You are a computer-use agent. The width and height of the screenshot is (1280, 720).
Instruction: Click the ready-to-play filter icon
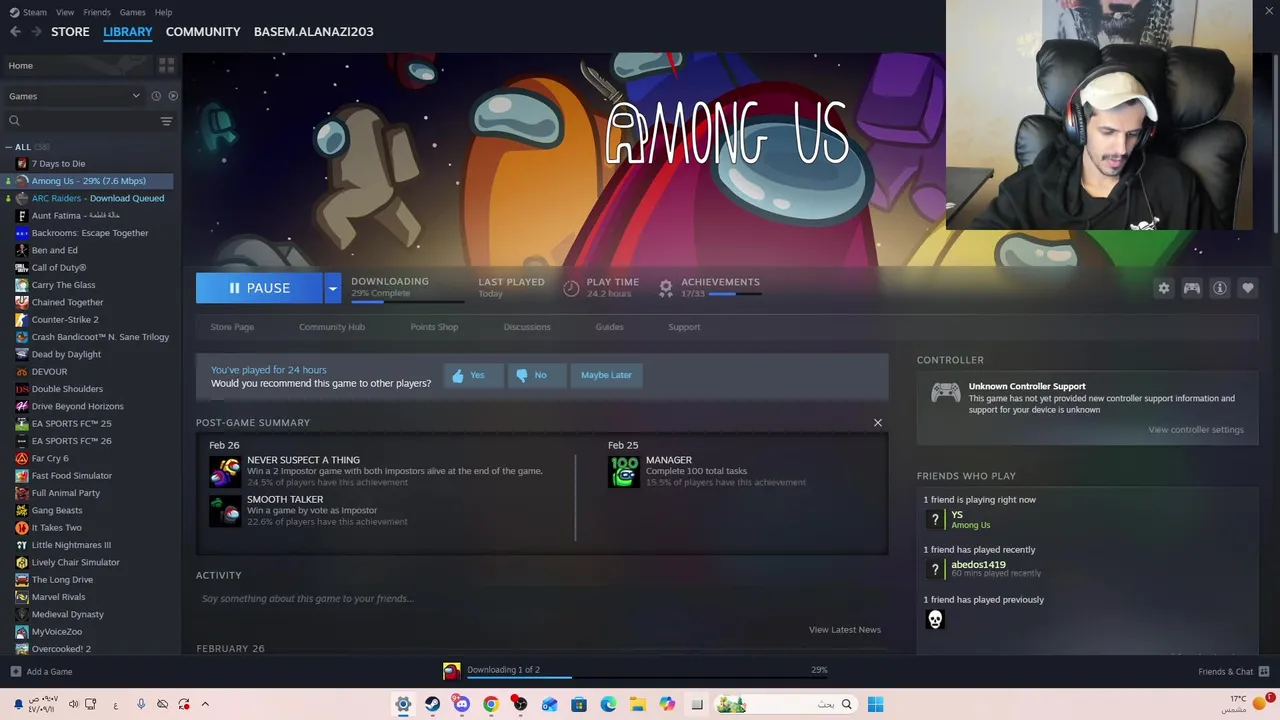pyautogui.click(x=173, y=96)
